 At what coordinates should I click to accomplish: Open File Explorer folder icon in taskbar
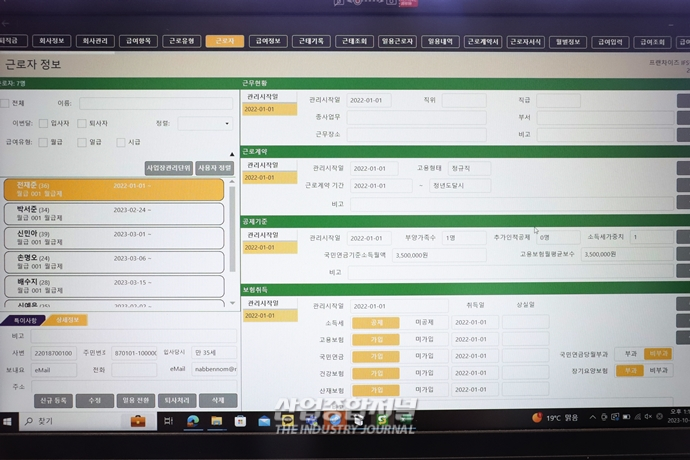click(215, 421)
